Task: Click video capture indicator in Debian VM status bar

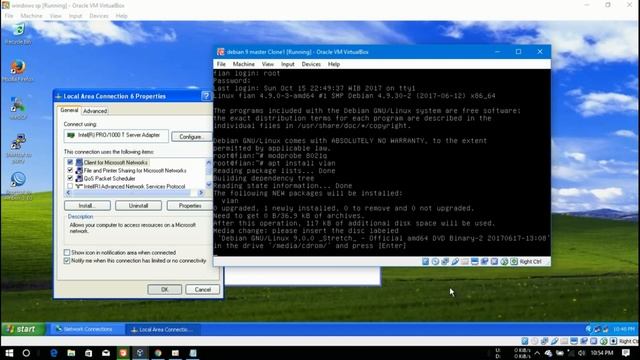Action: (484, 262)
